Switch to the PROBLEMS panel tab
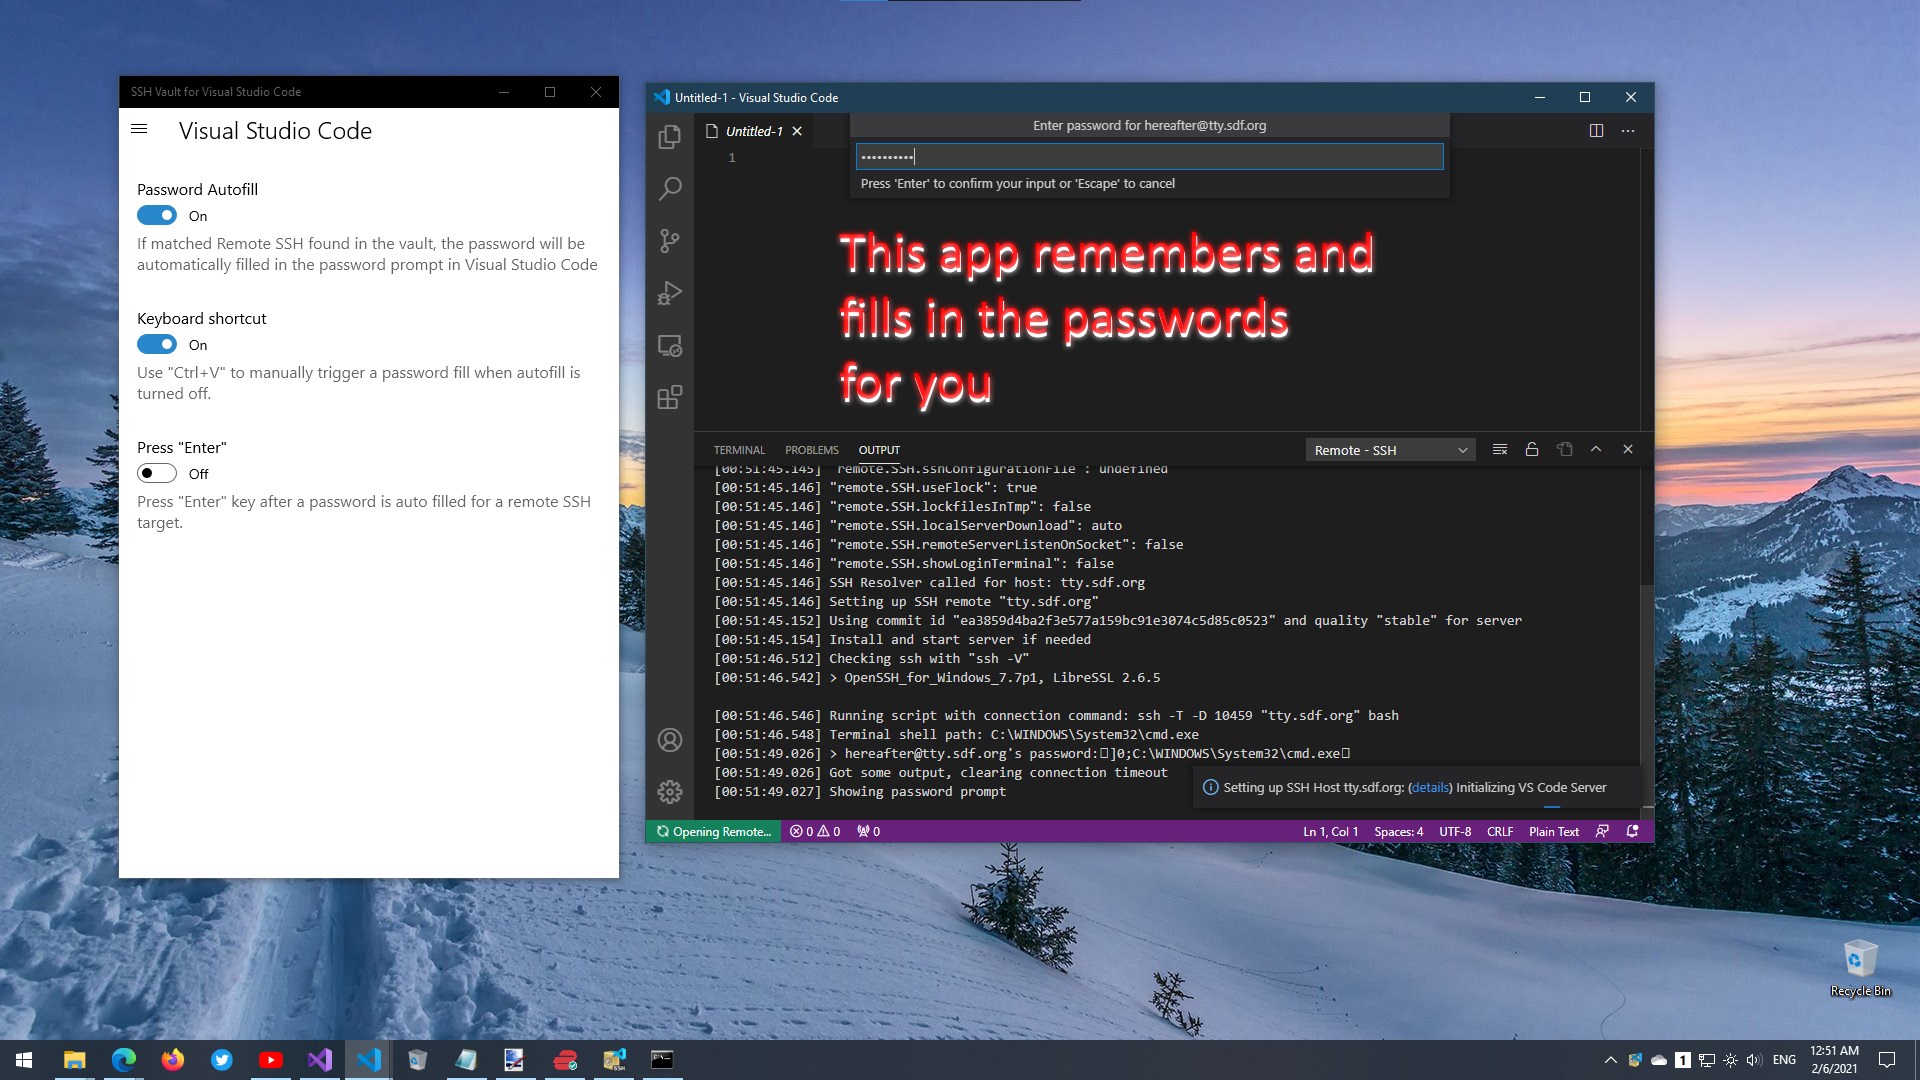The height and width of the screenshot is (1080, 1920). pyautogui.click(x=811, y=450)
